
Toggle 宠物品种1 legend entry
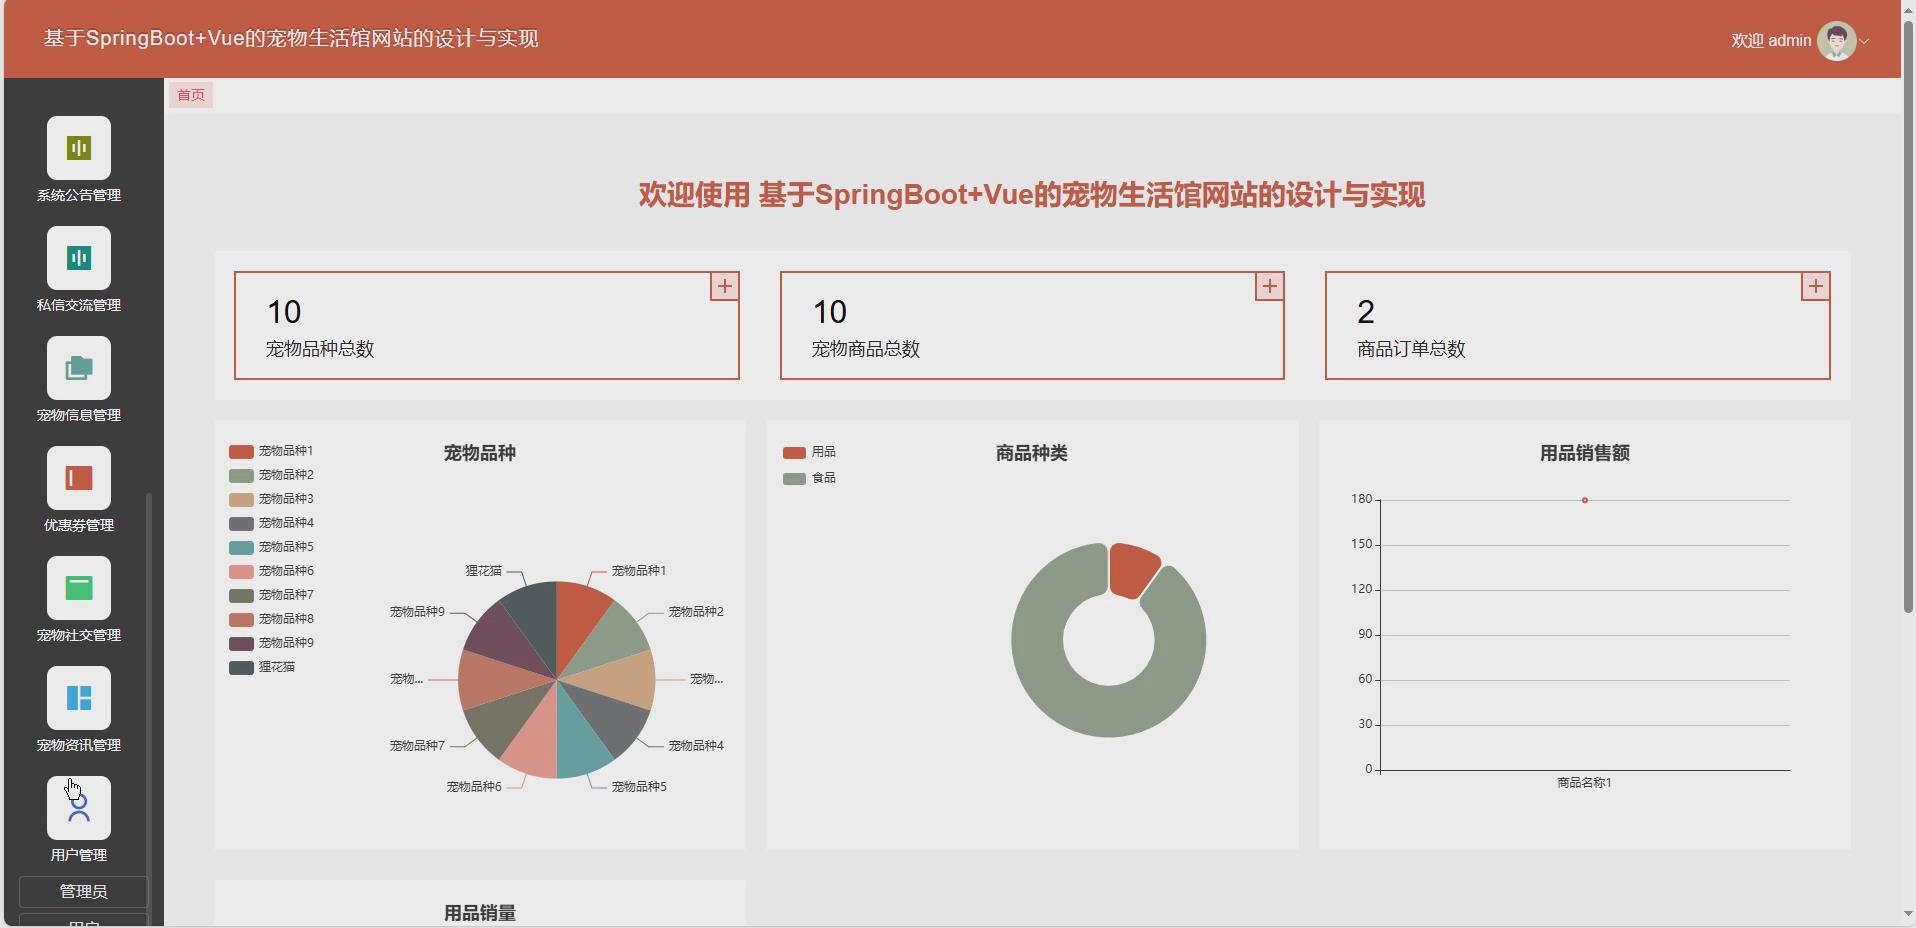pyautogui.click(x=271, y=451)
